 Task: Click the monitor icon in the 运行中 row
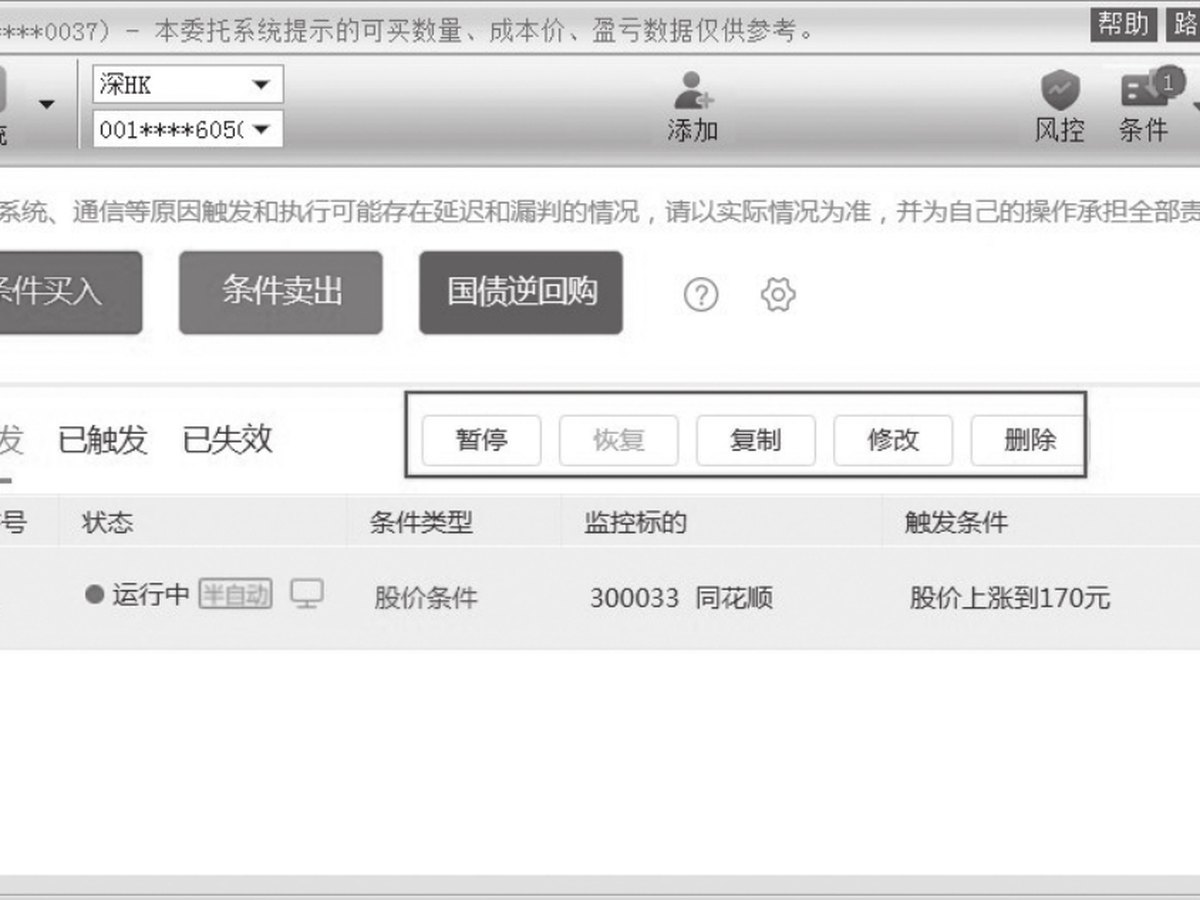point(307,594)
